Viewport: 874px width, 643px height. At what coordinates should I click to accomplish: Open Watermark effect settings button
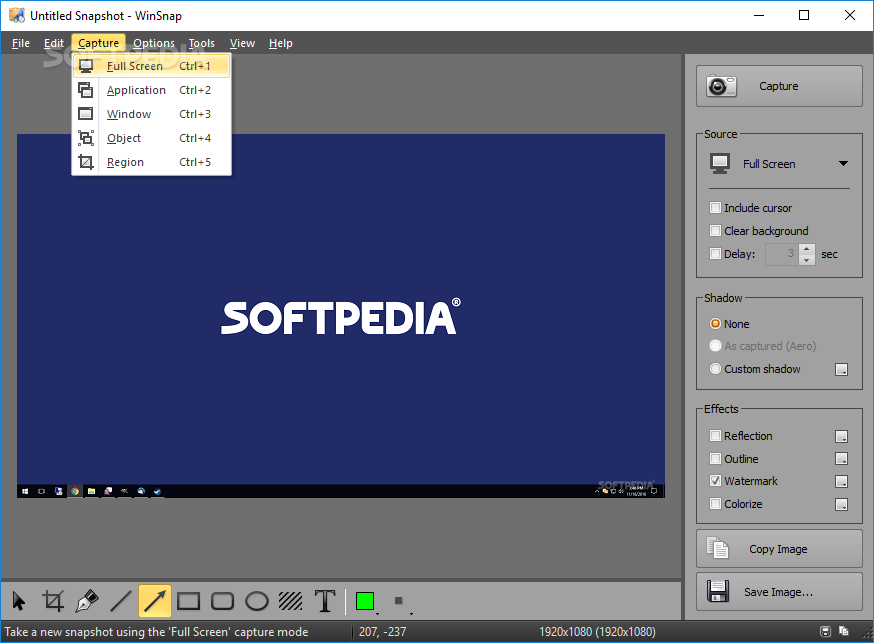click(x=842, y=481)
